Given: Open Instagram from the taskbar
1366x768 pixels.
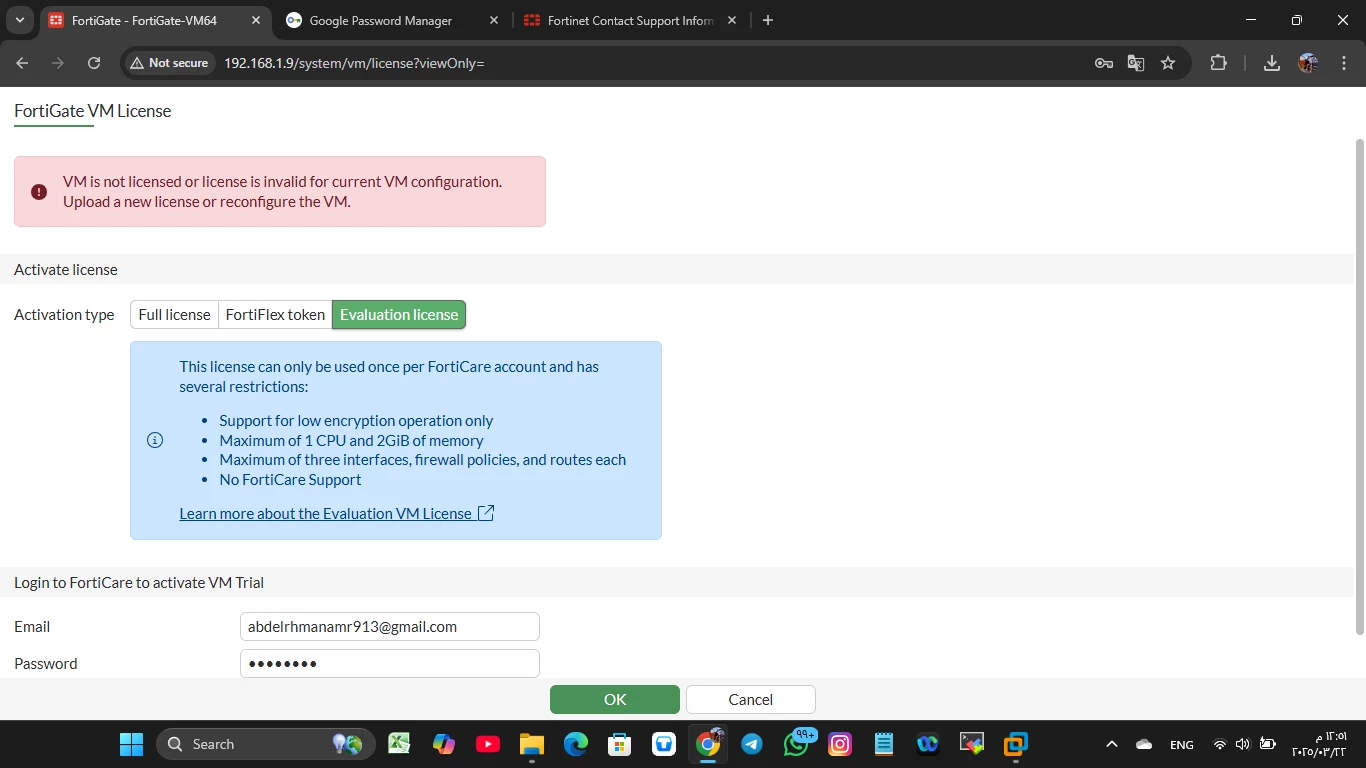Looking at the screenshot, I should click(x=840, y=744).
